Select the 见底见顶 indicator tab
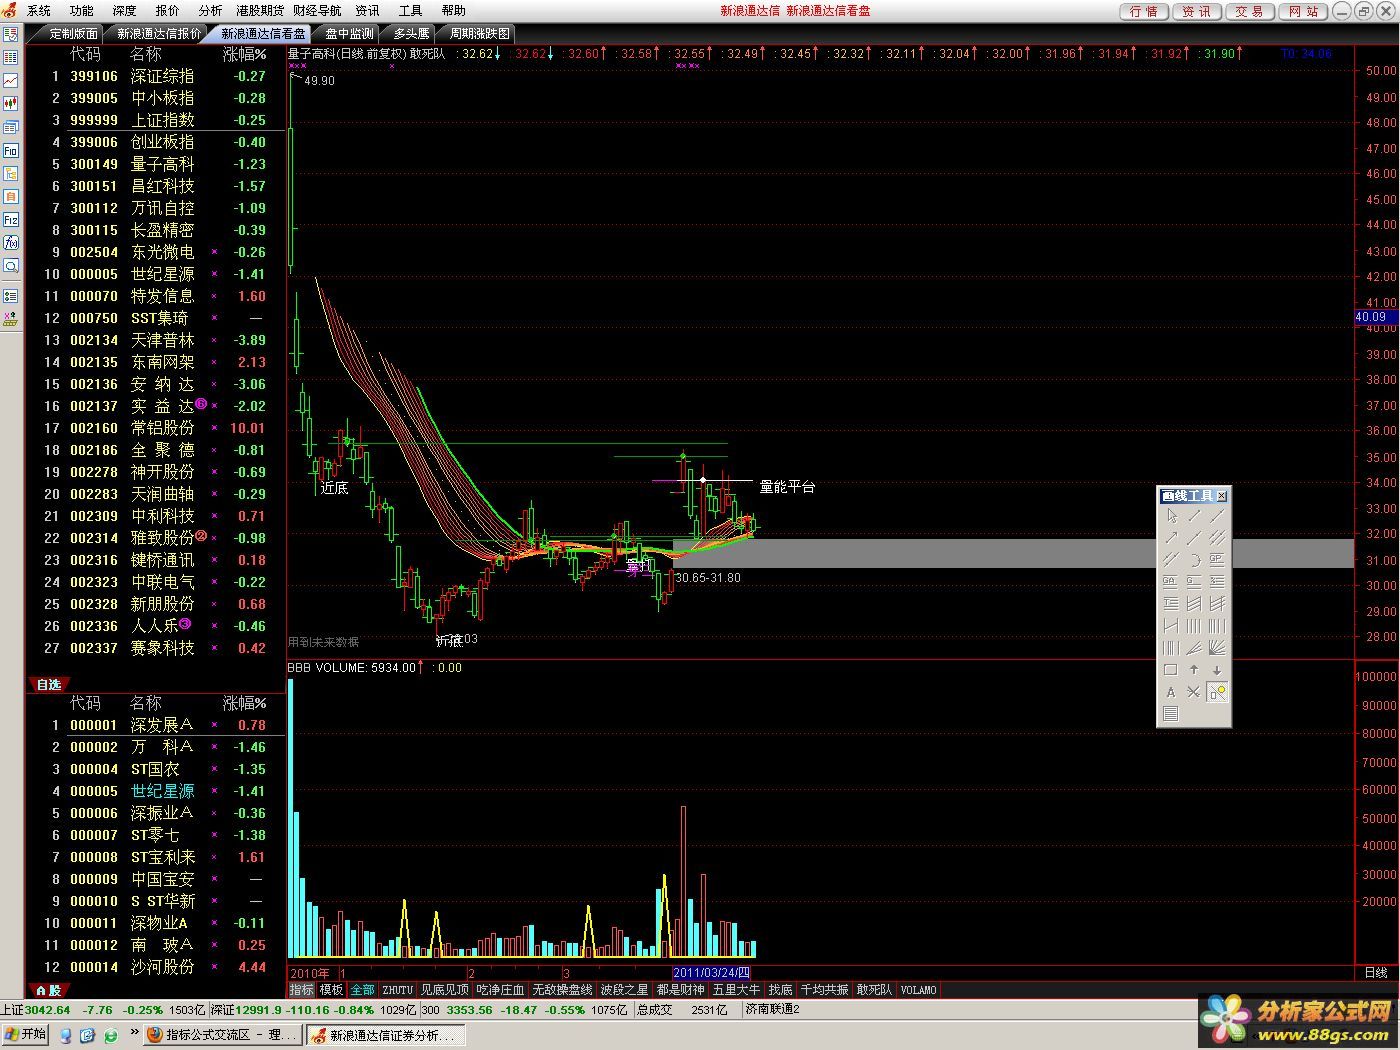 (x=444, y=989)
